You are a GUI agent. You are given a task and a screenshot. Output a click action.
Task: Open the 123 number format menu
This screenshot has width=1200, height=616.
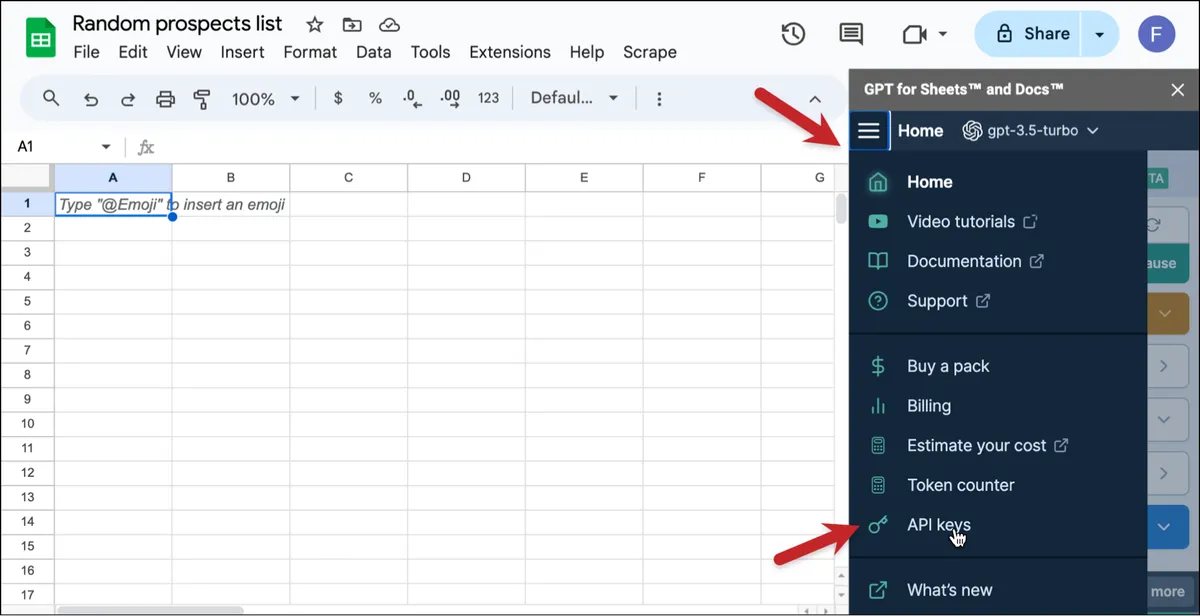[x=488, y=98]
